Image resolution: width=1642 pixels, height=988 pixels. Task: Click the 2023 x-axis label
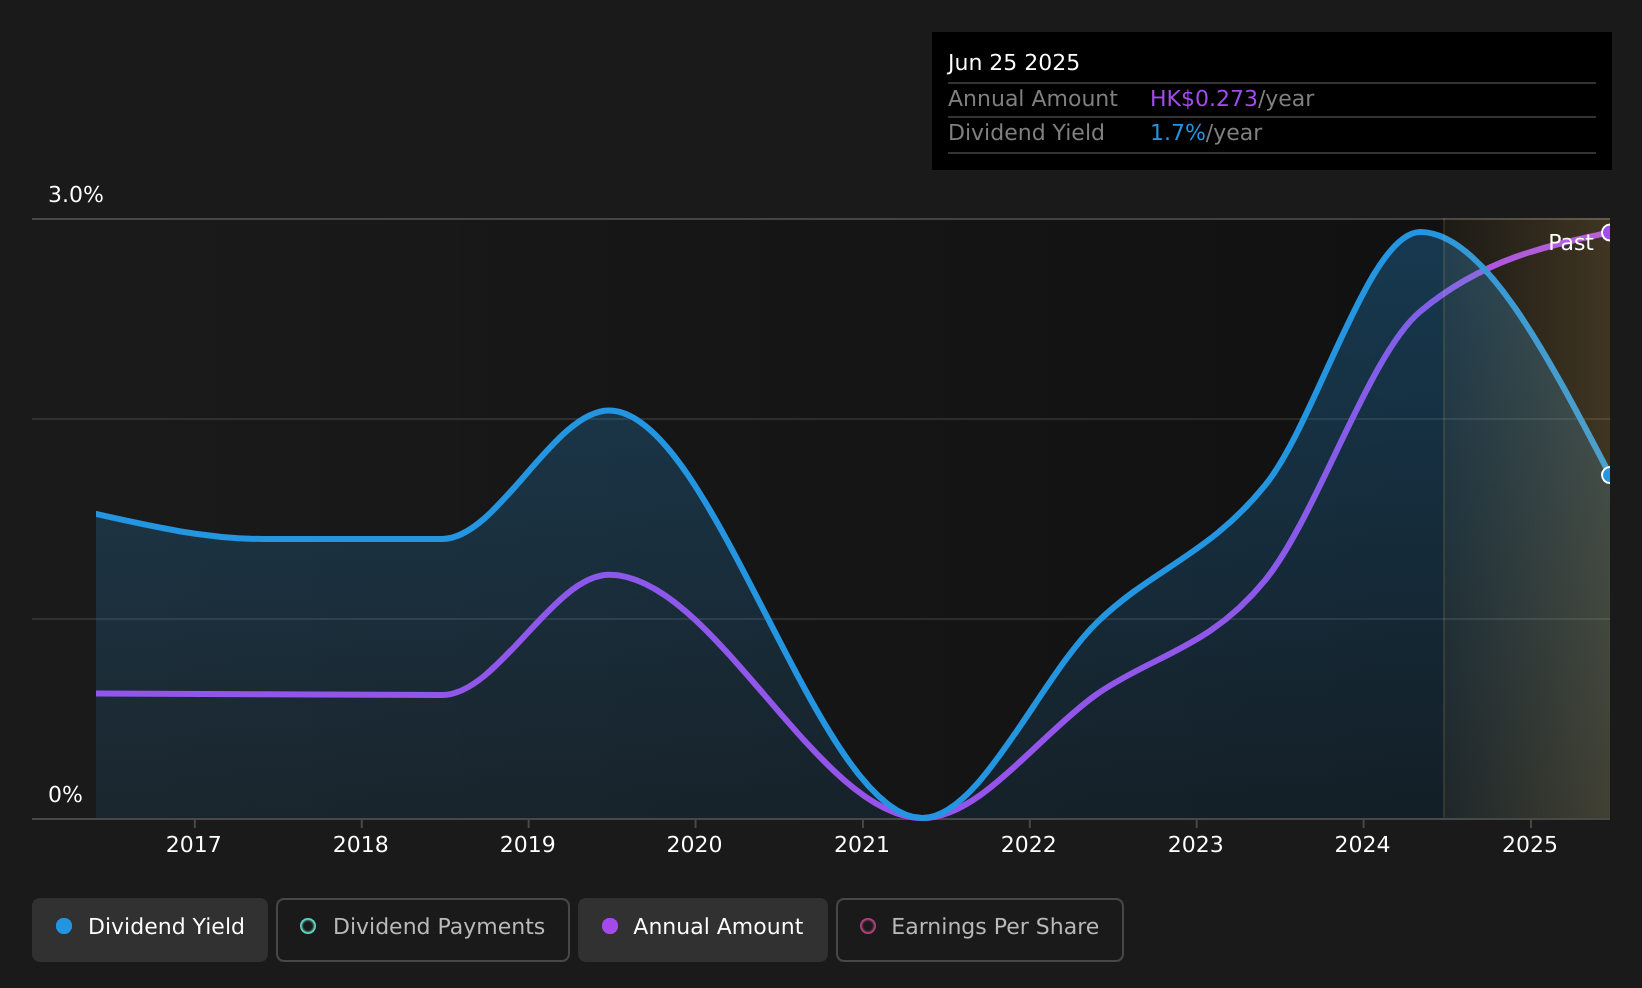[1195, 845]
